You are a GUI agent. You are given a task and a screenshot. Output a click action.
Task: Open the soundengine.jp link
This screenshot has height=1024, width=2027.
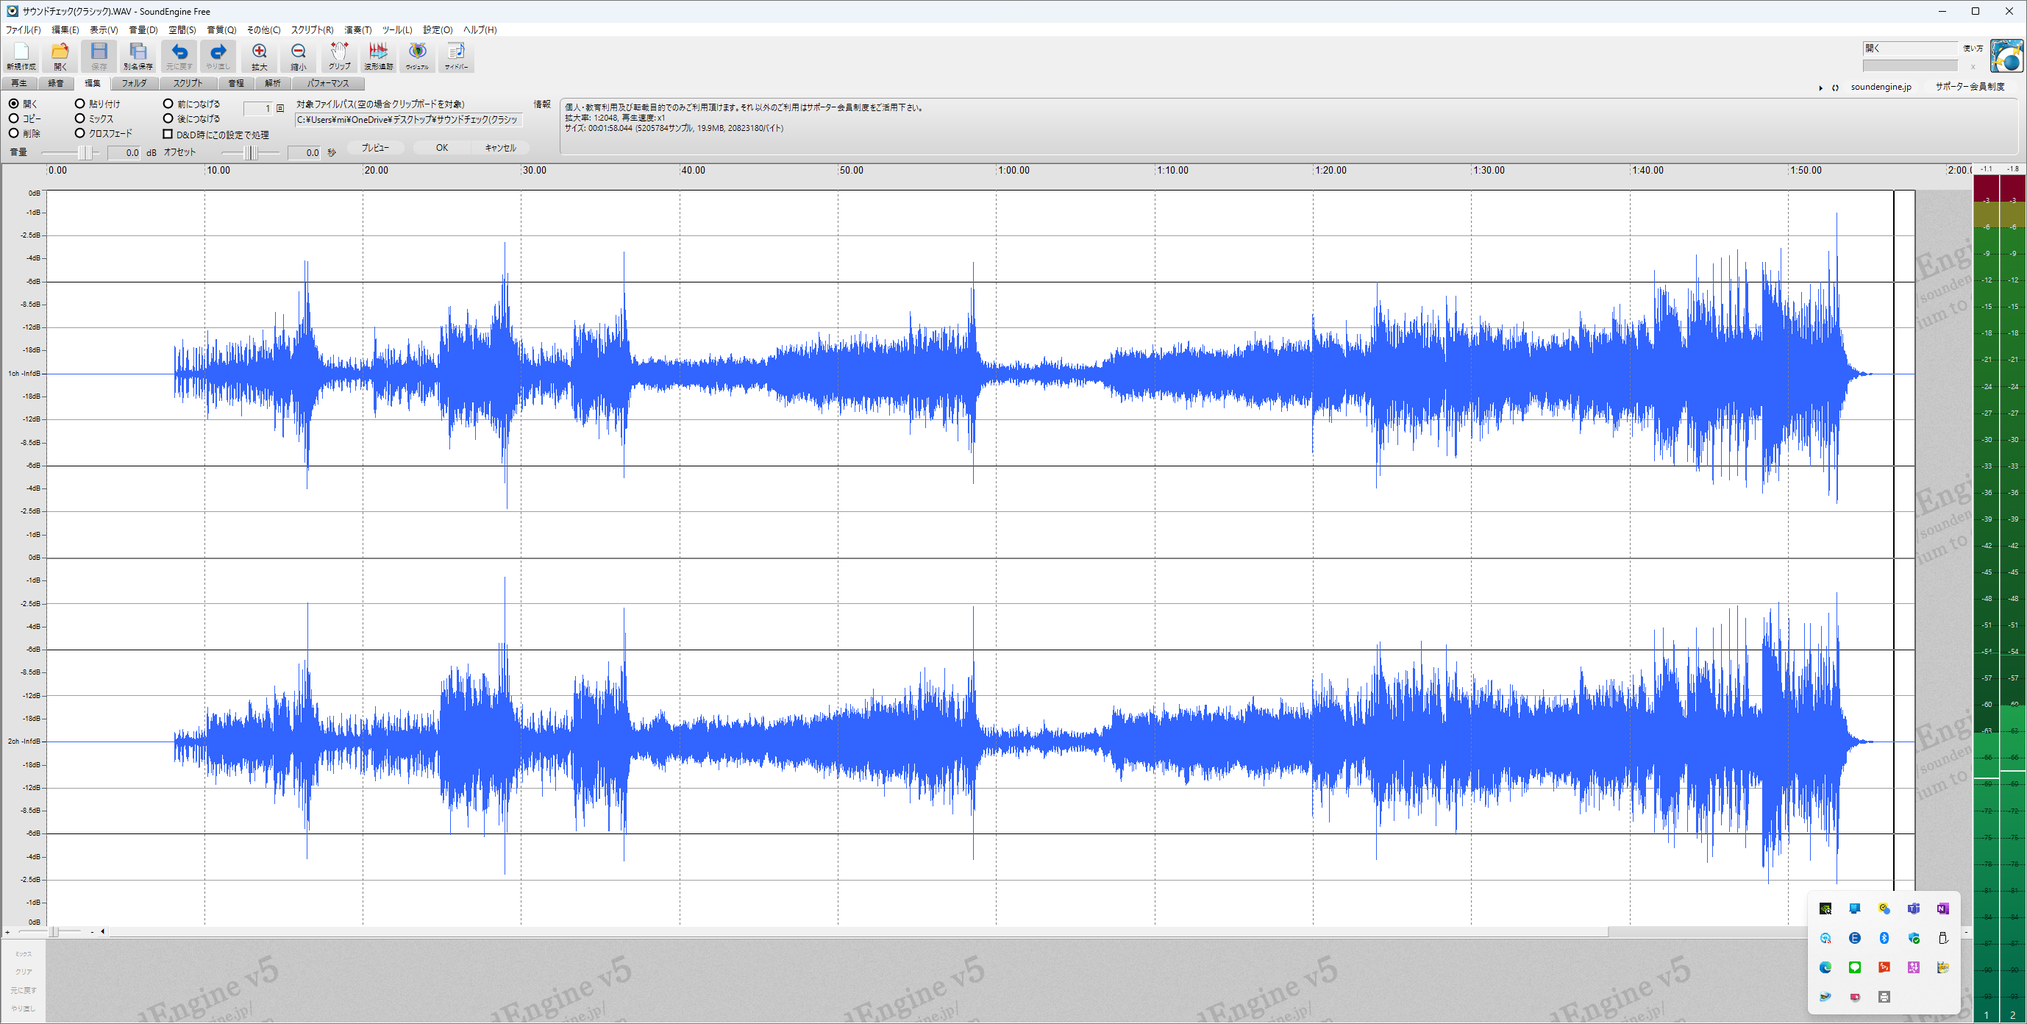pos(1880,88)
